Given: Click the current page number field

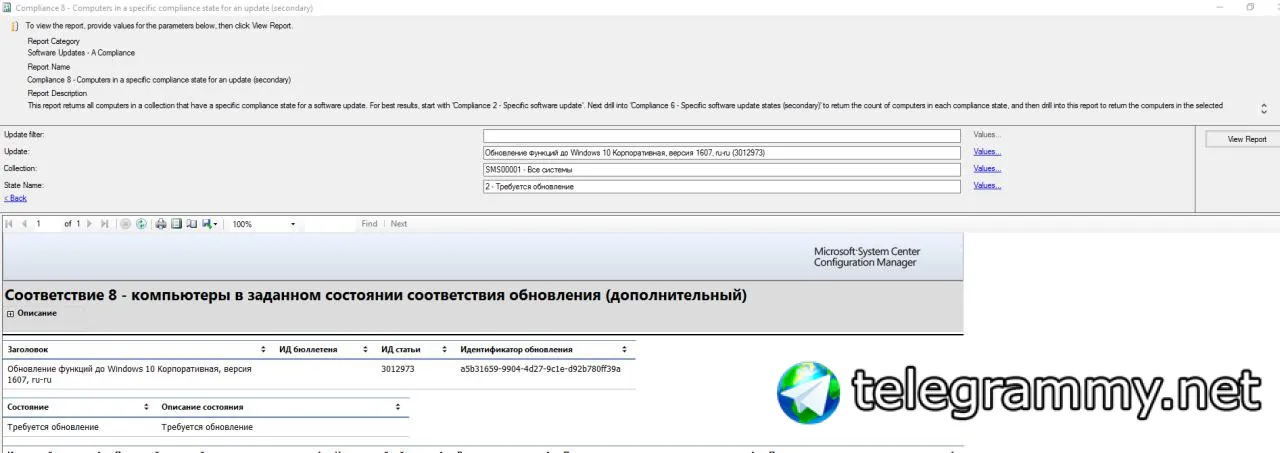Looking at the screenshot, I should pos(45,224).
